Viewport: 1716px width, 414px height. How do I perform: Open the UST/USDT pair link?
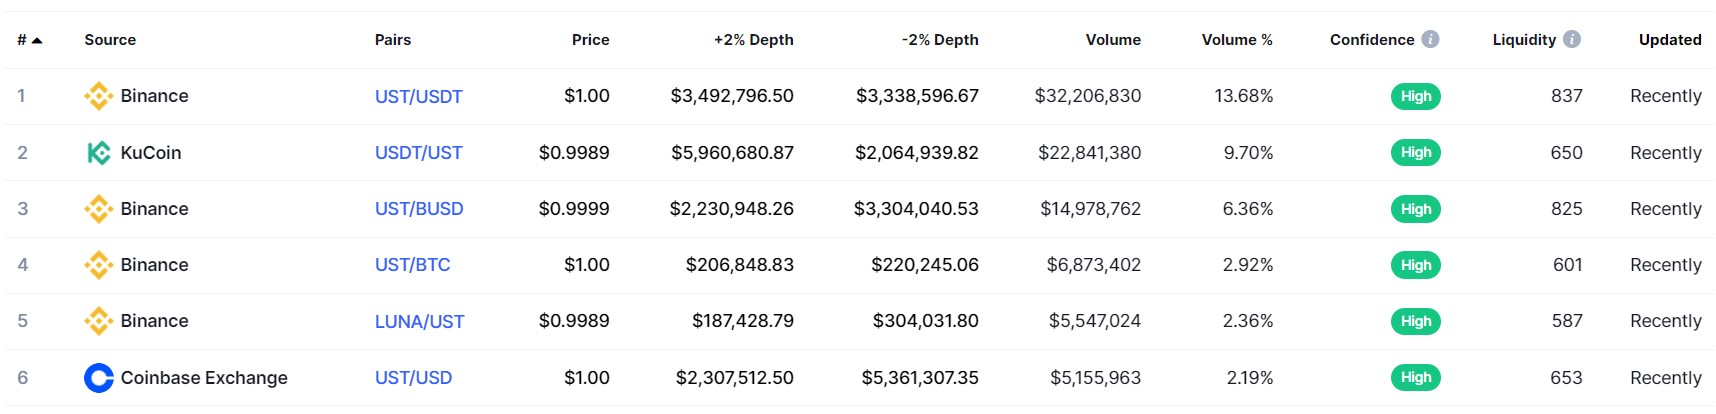[x=418, y=97]
